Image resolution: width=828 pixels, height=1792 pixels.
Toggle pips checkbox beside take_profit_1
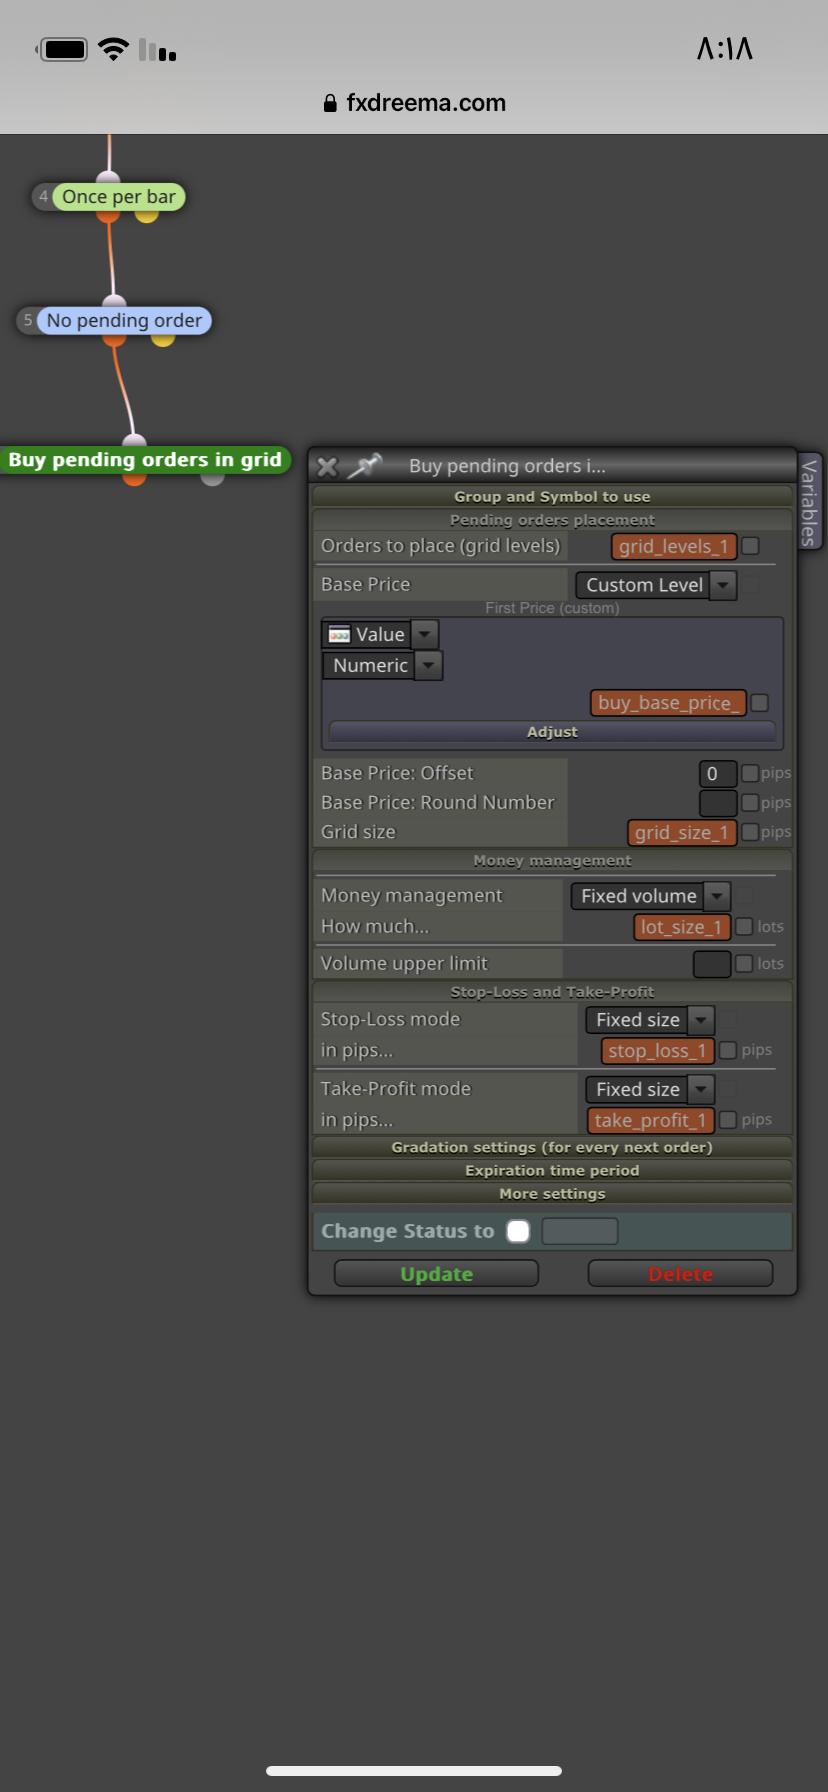tap(728, 1120)
